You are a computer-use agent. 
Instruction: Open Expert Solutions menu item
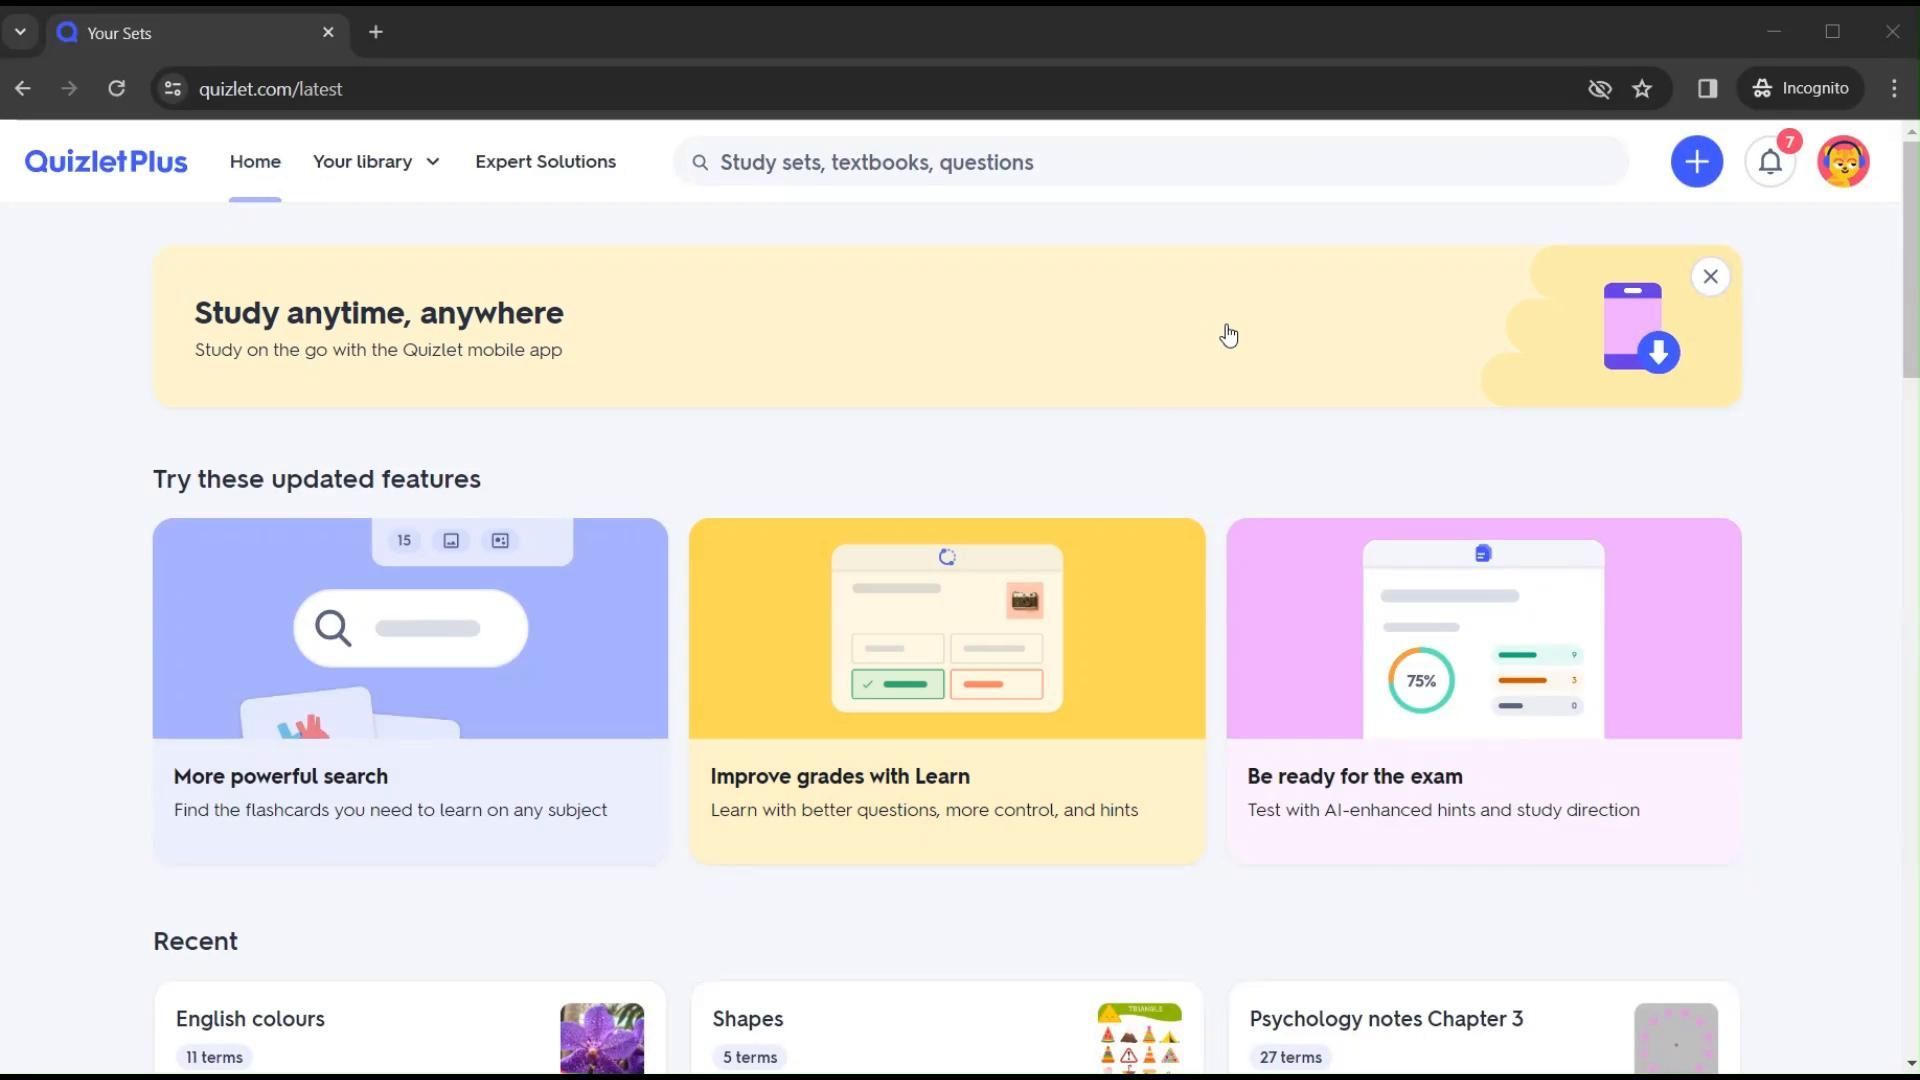(x=545, y=161)
